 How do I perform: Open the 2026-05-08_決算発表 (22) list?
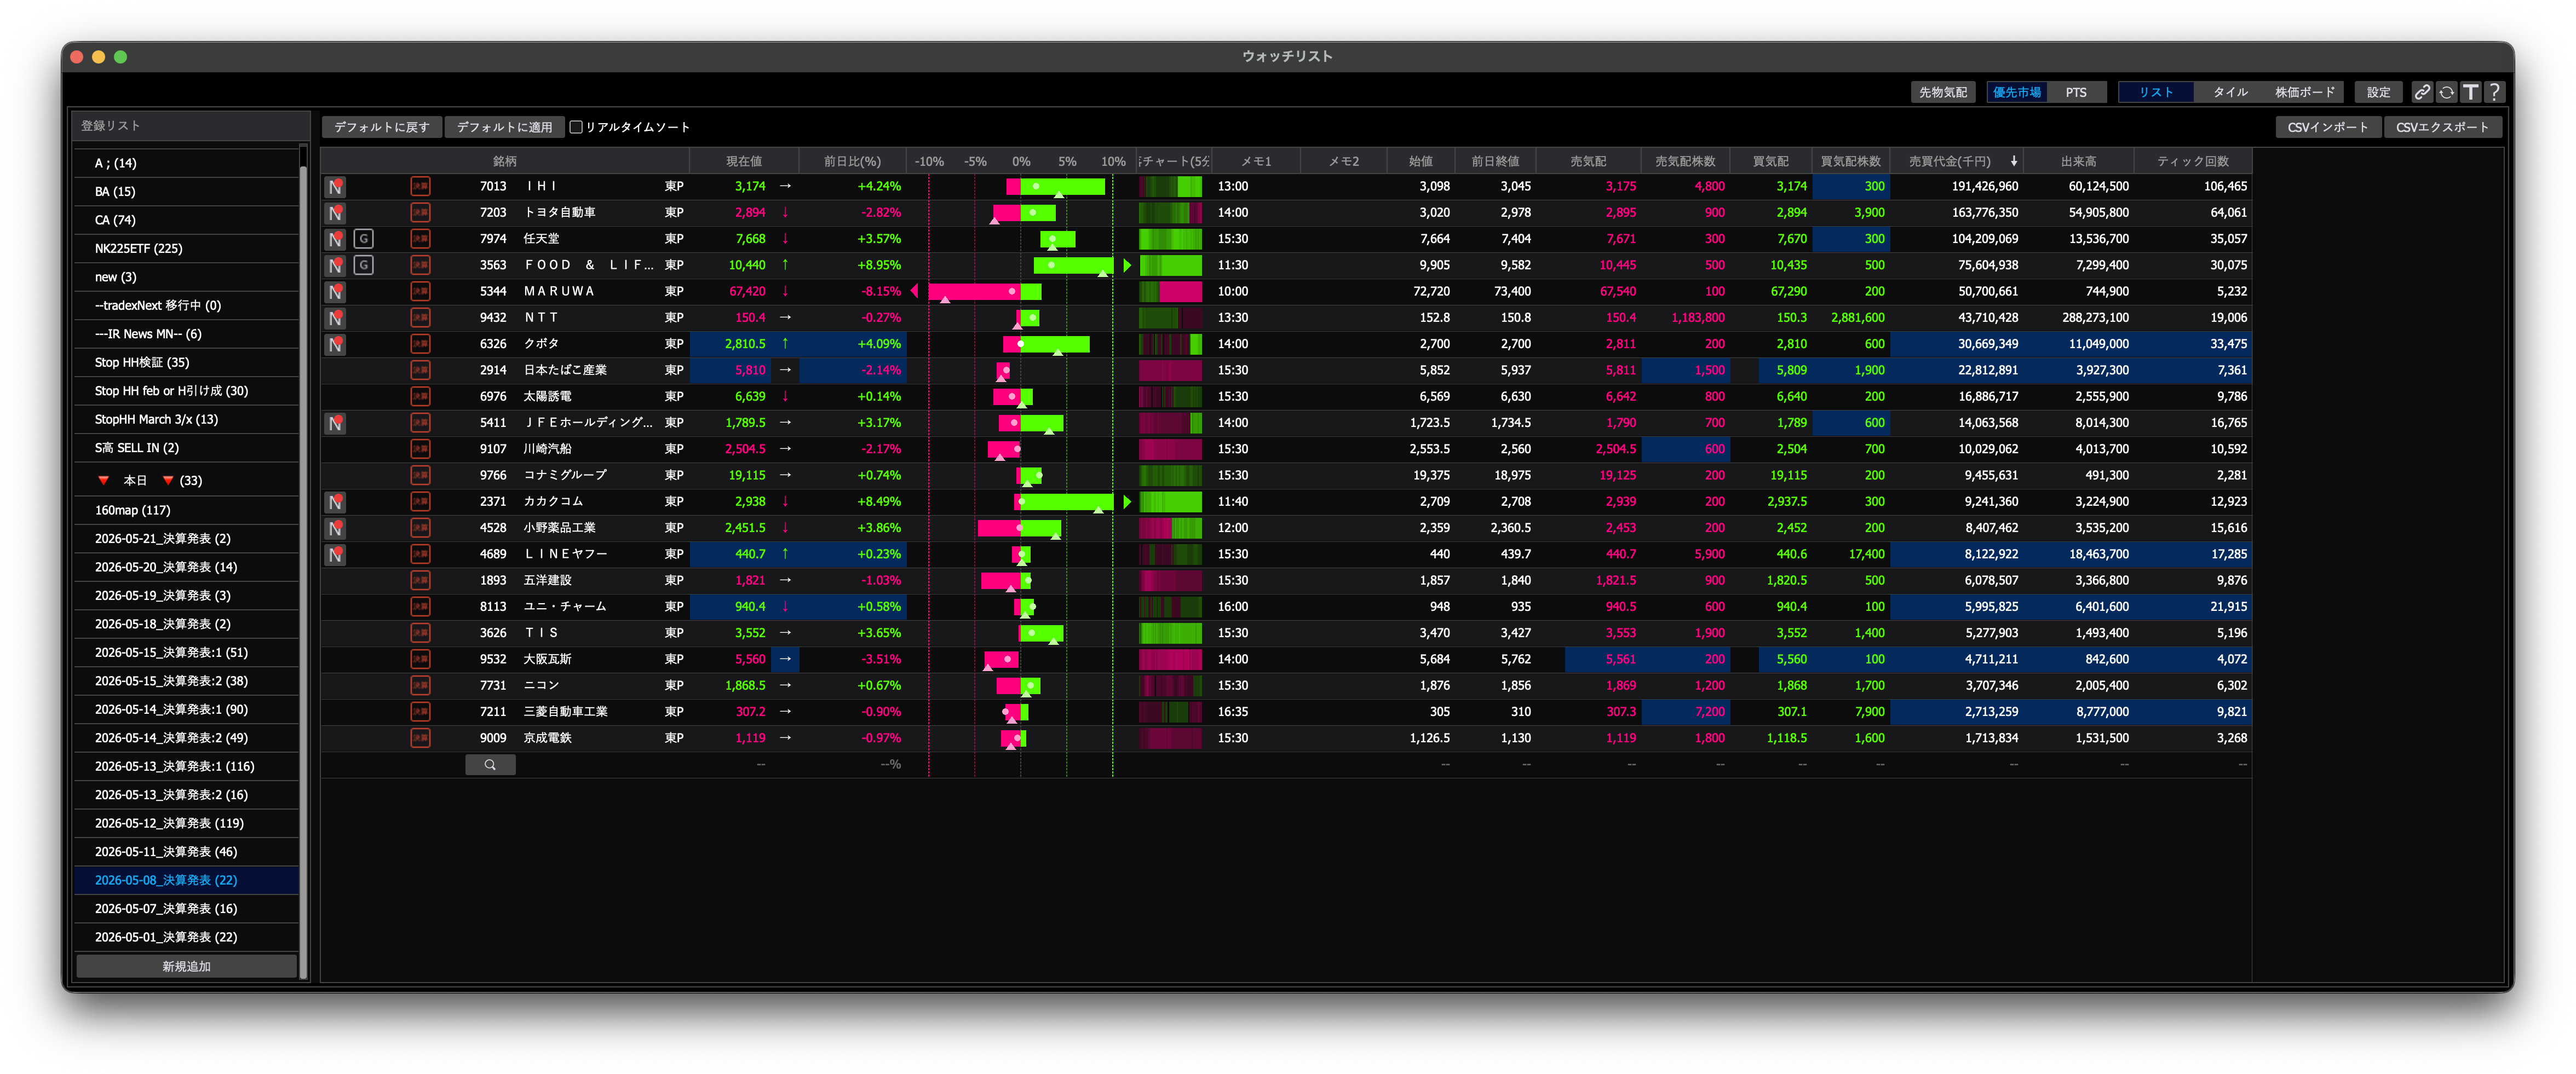pos(186,880)
